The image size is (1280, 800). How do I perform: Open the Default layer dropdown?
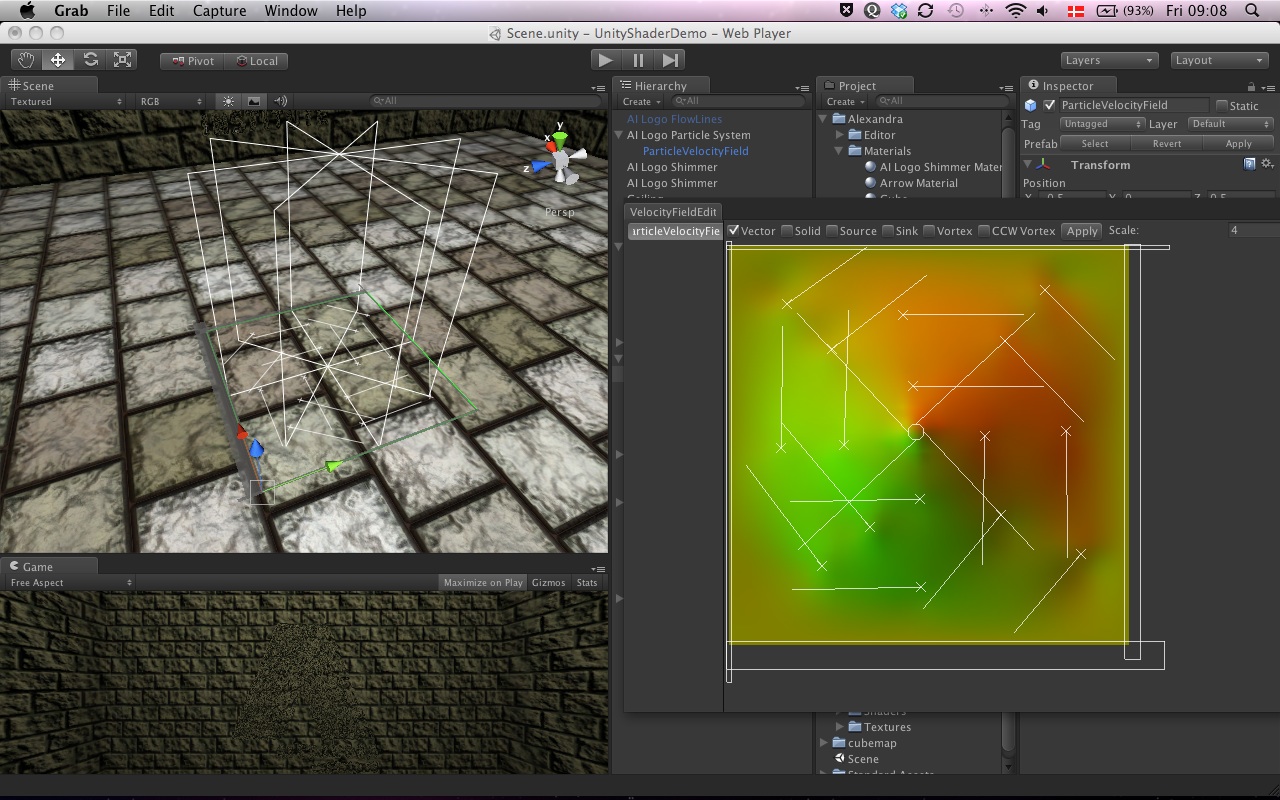tap(1229, 124)
